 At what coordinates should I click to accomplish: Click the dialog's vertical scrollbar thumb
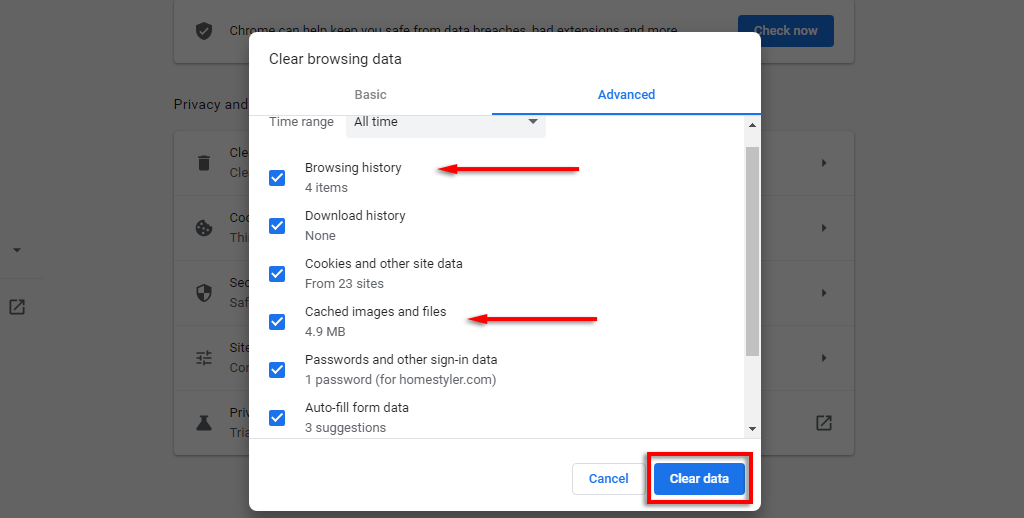pos(752,250)
